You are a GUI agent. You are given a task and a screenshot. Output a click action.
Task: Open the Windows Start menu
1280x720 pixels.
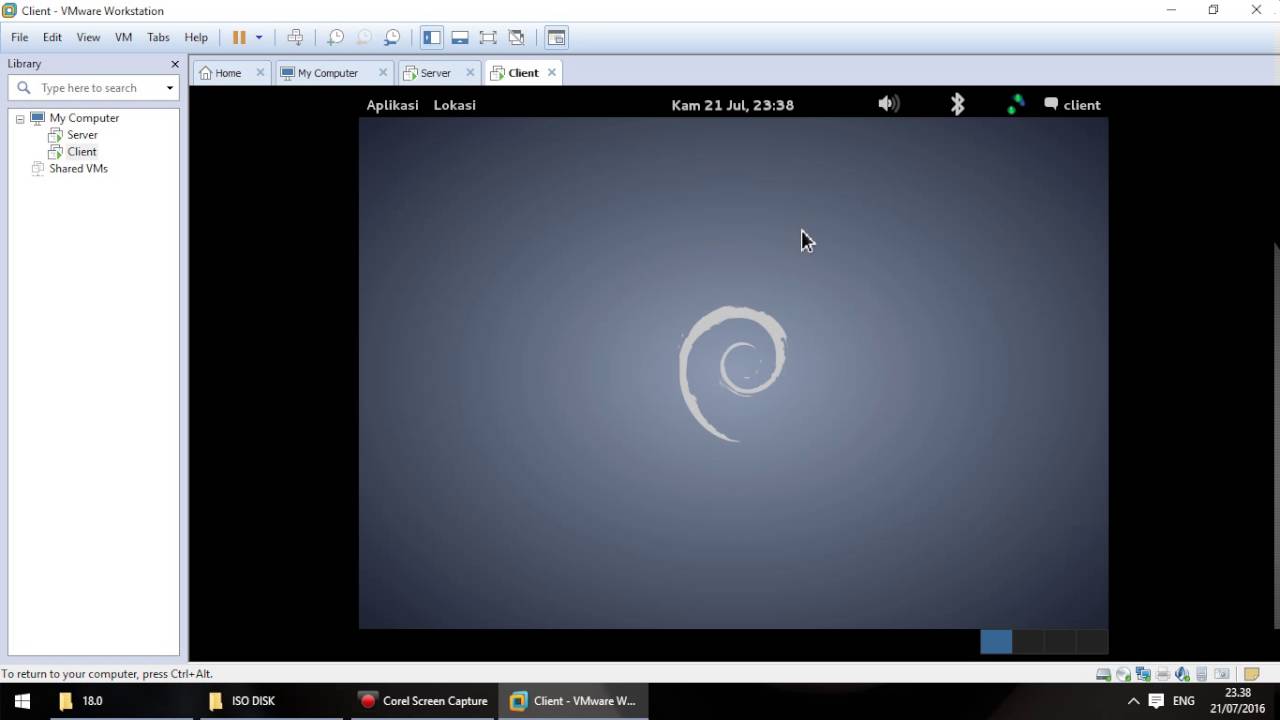(x=22, y=701)
